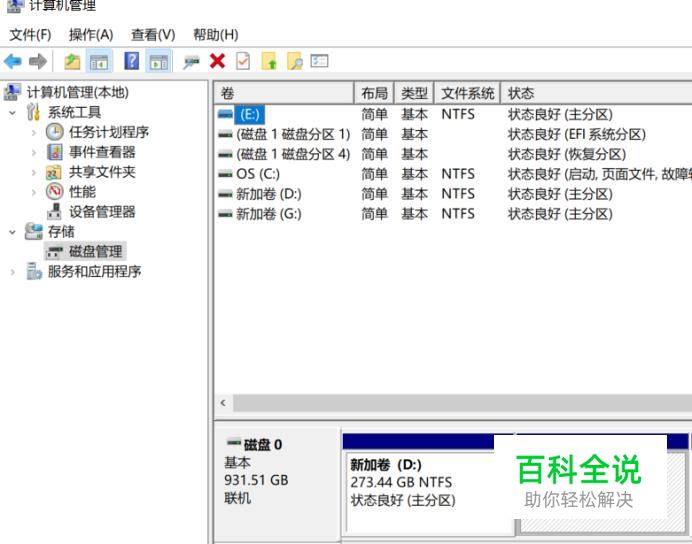
Task: Select 事件查看器 in the tree
Action: 102,152
